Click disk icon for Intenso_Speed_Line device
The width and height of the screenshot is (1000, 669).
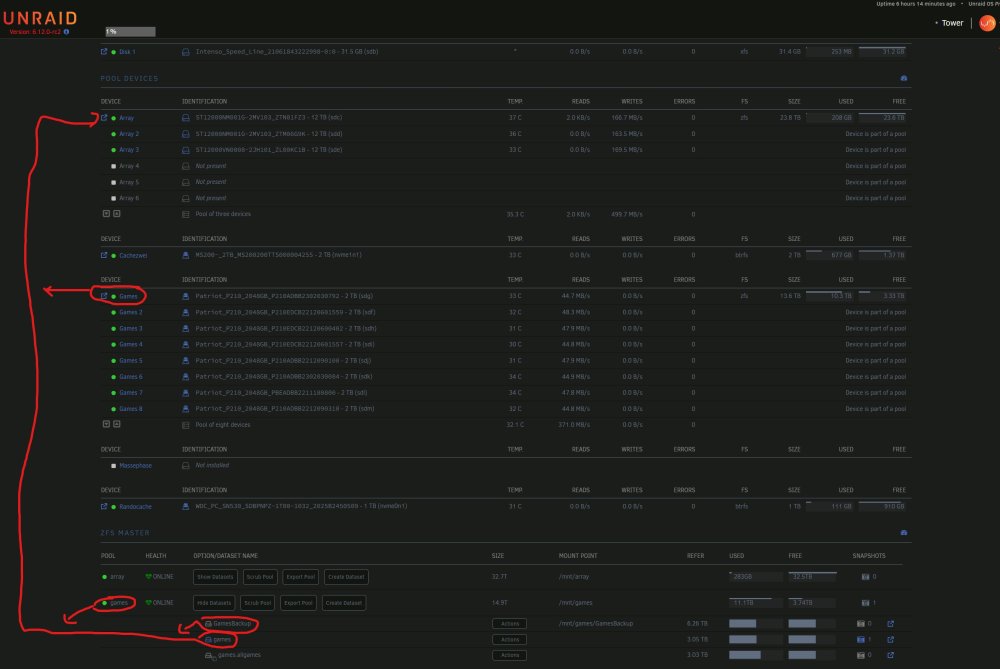click(x=186, y=52)
